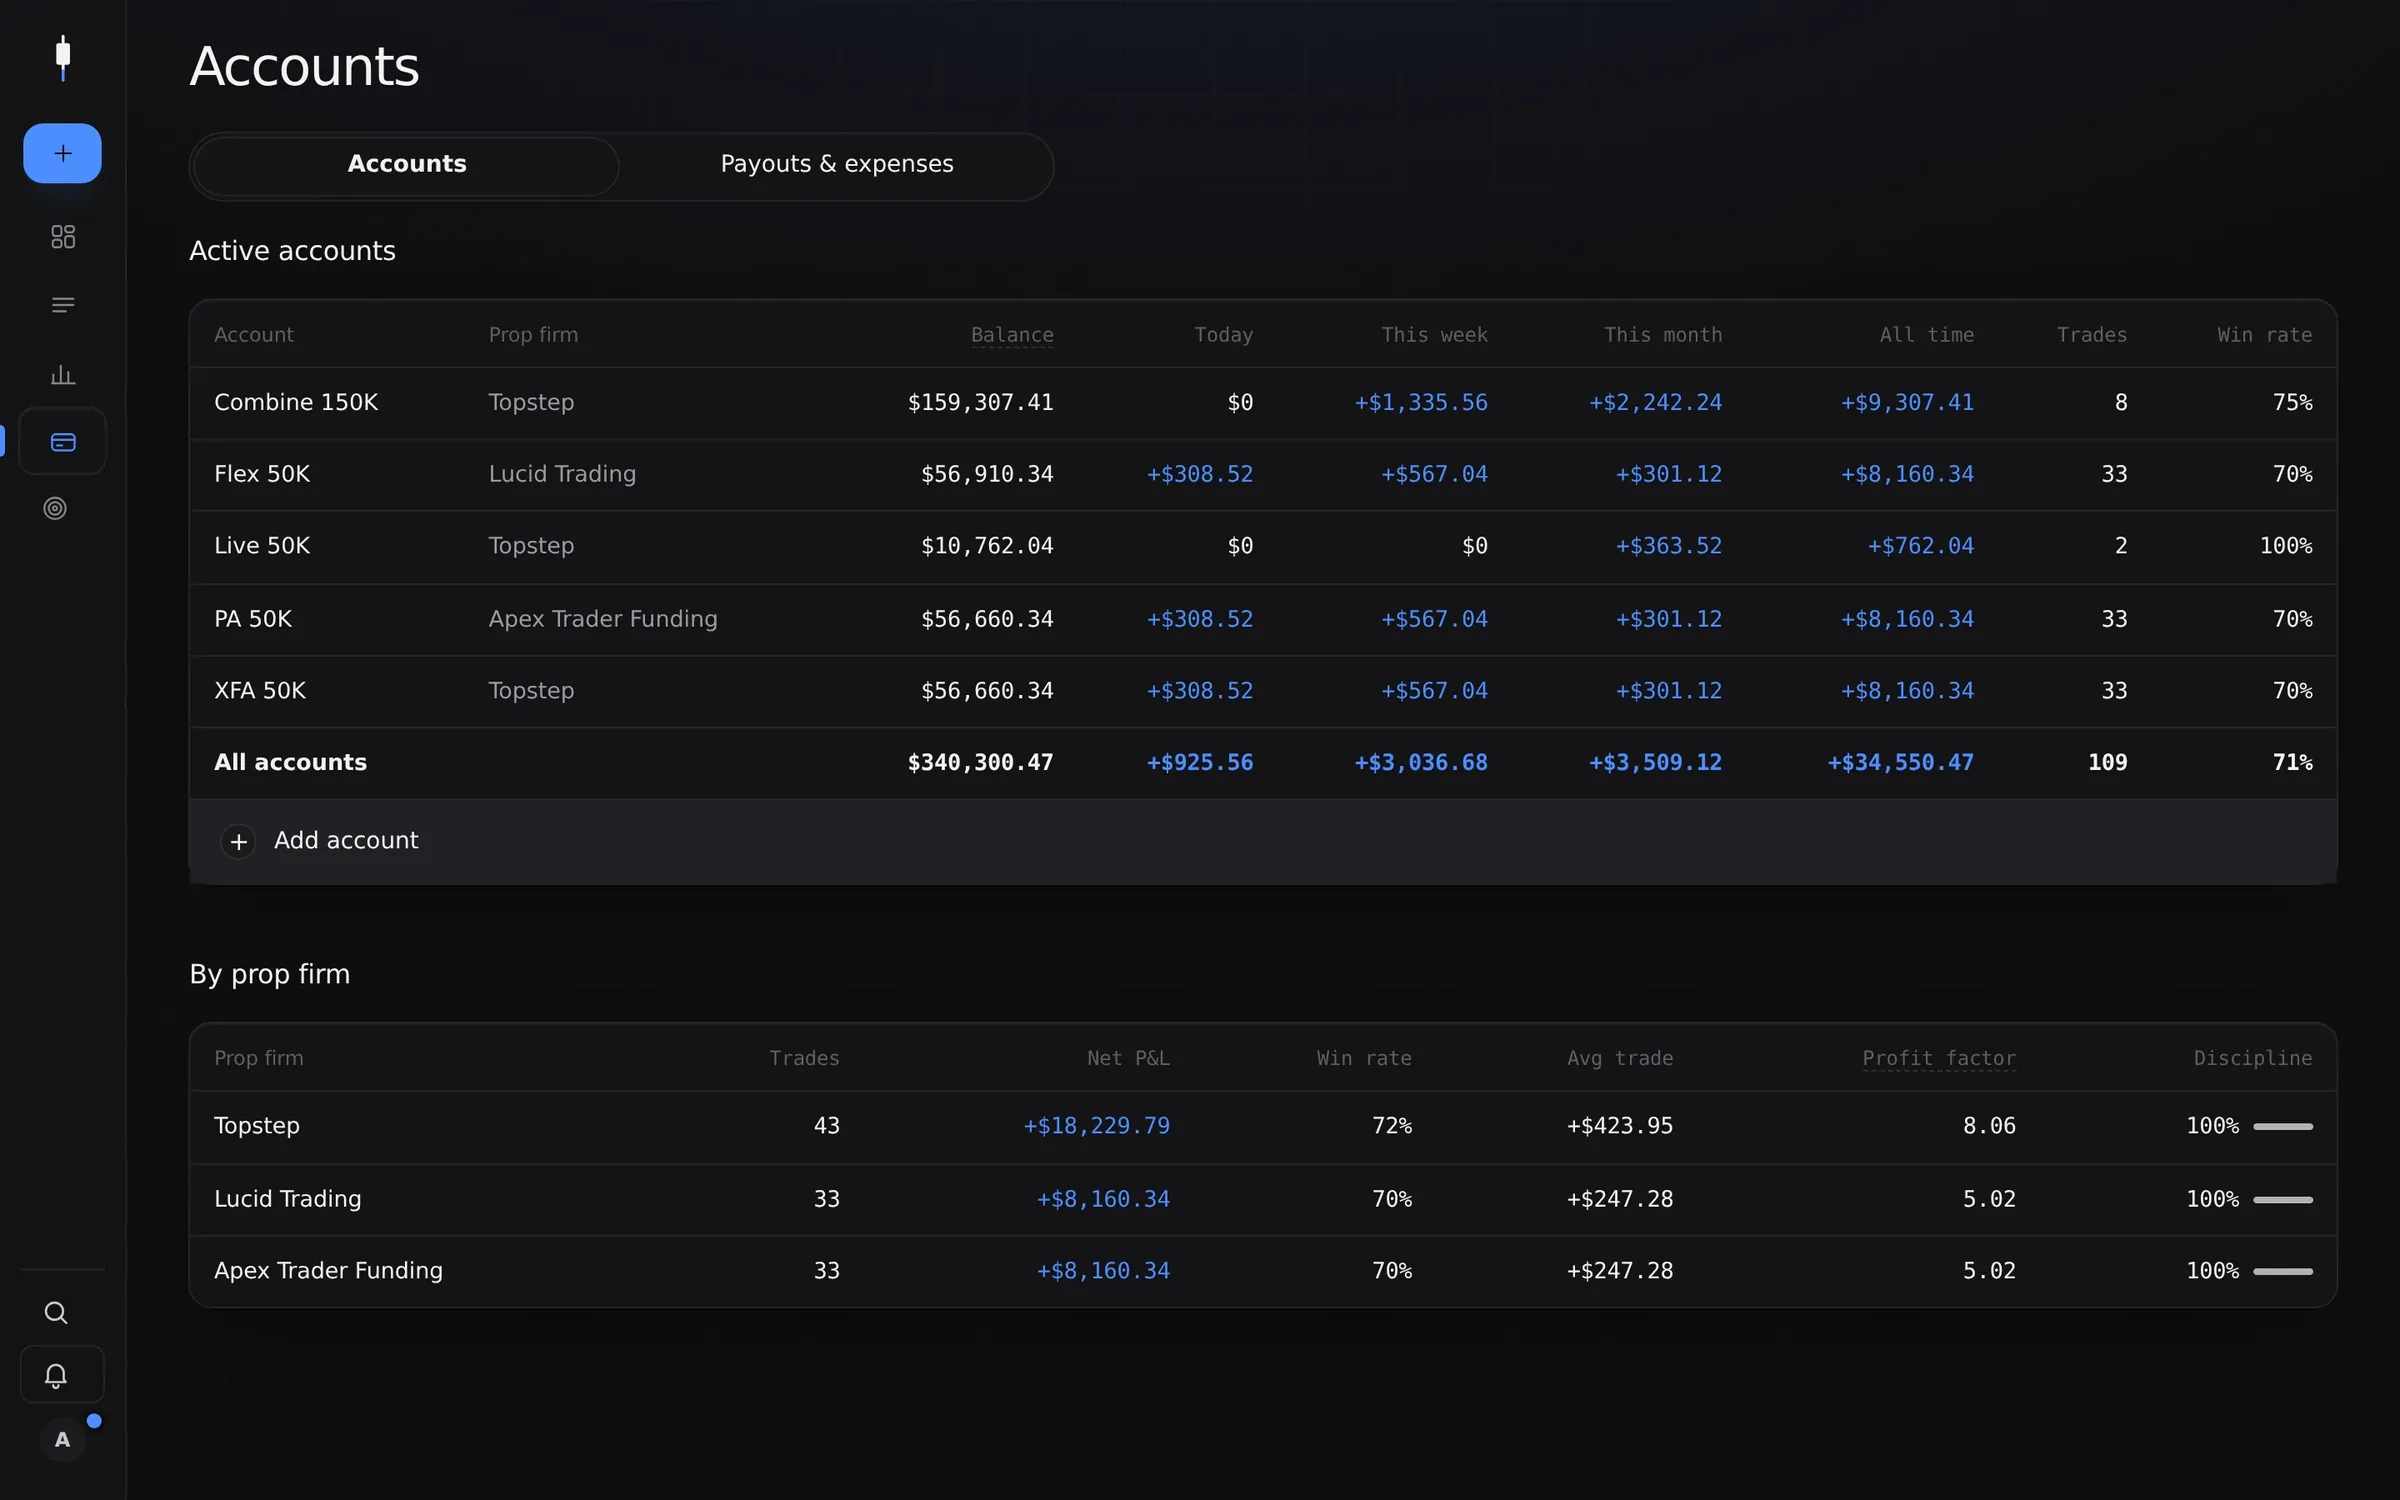Select Topstep in By prop firm table
2400x1500 pixels.
[257, 1126]
